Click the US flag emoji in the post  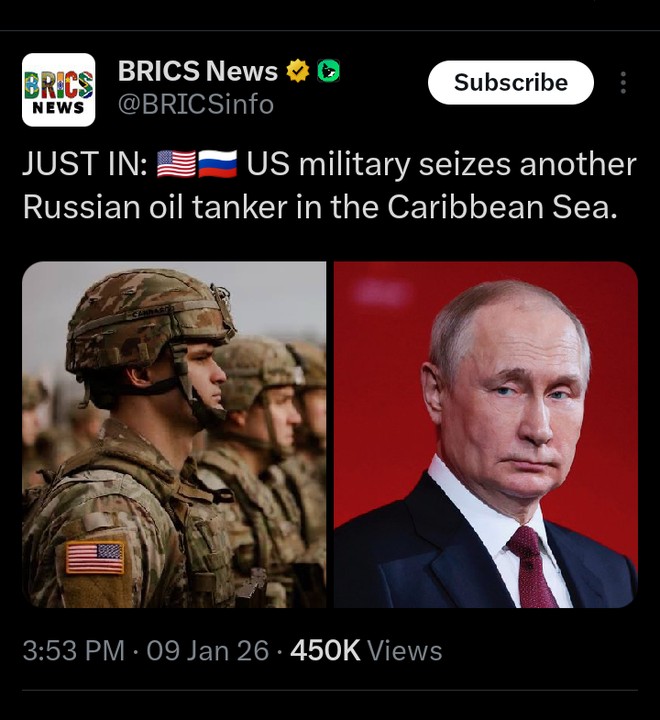click(176, 164)
